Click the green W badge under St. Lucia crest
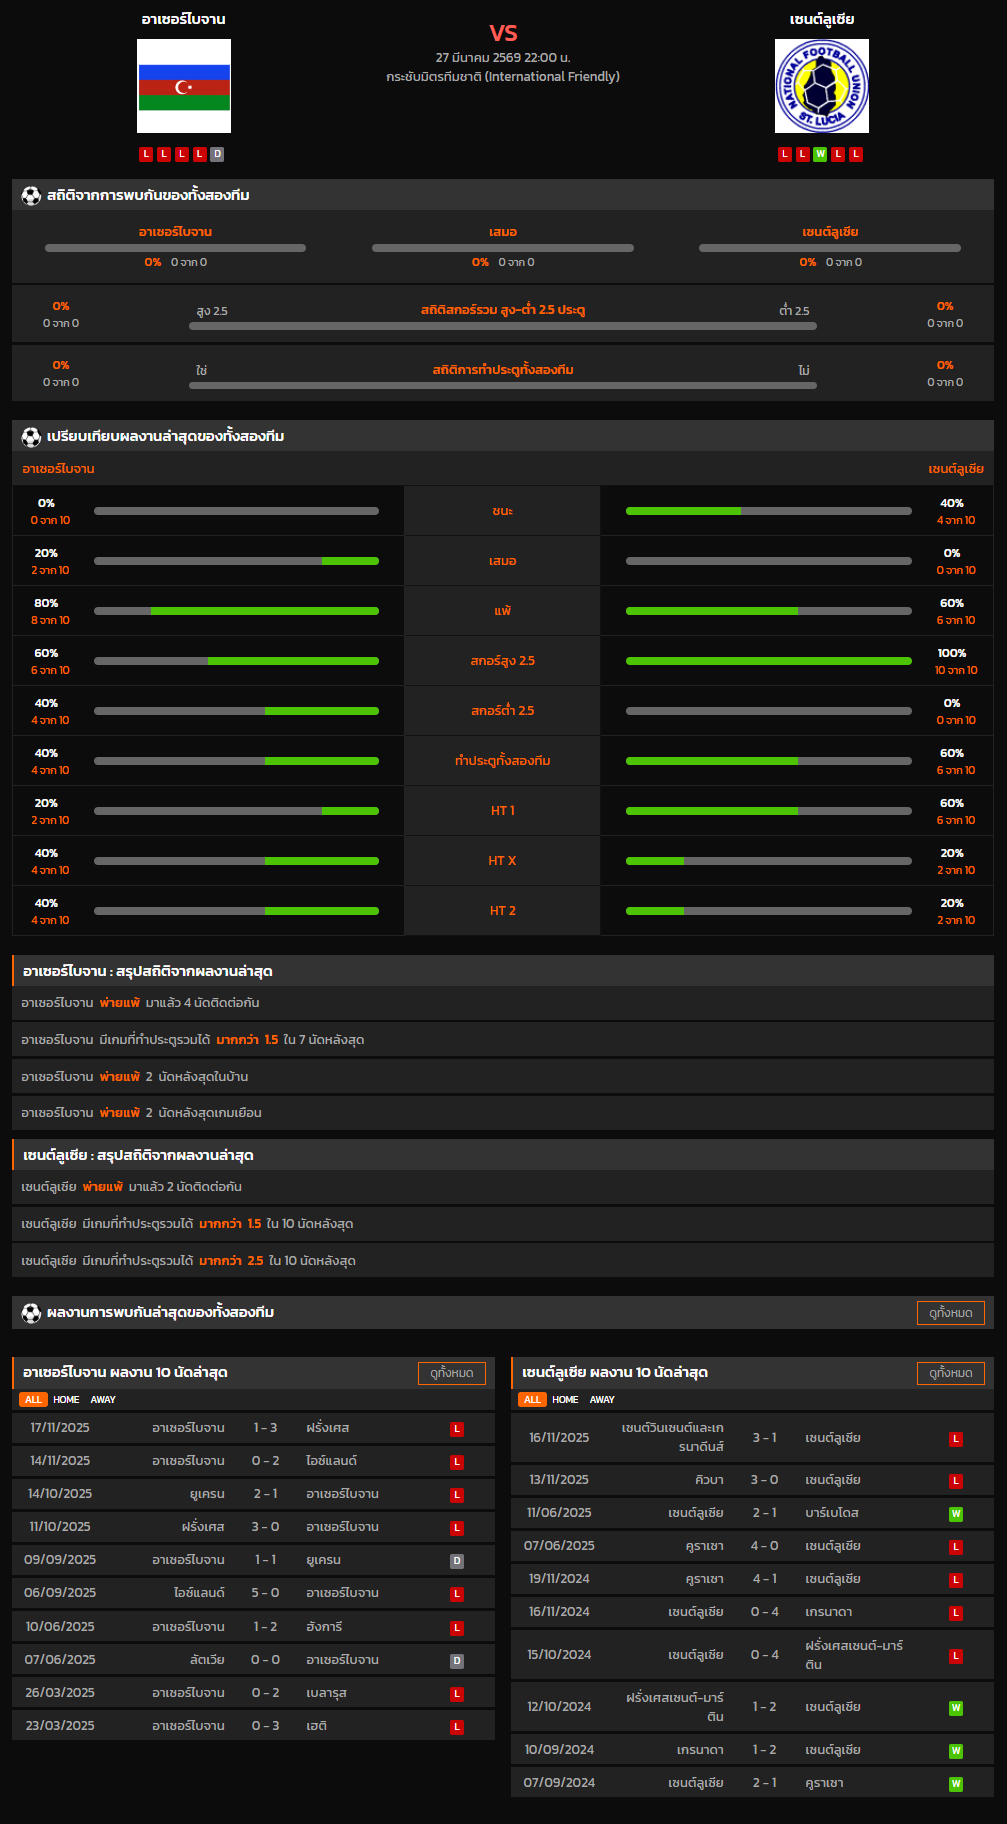 coord(820,154)
